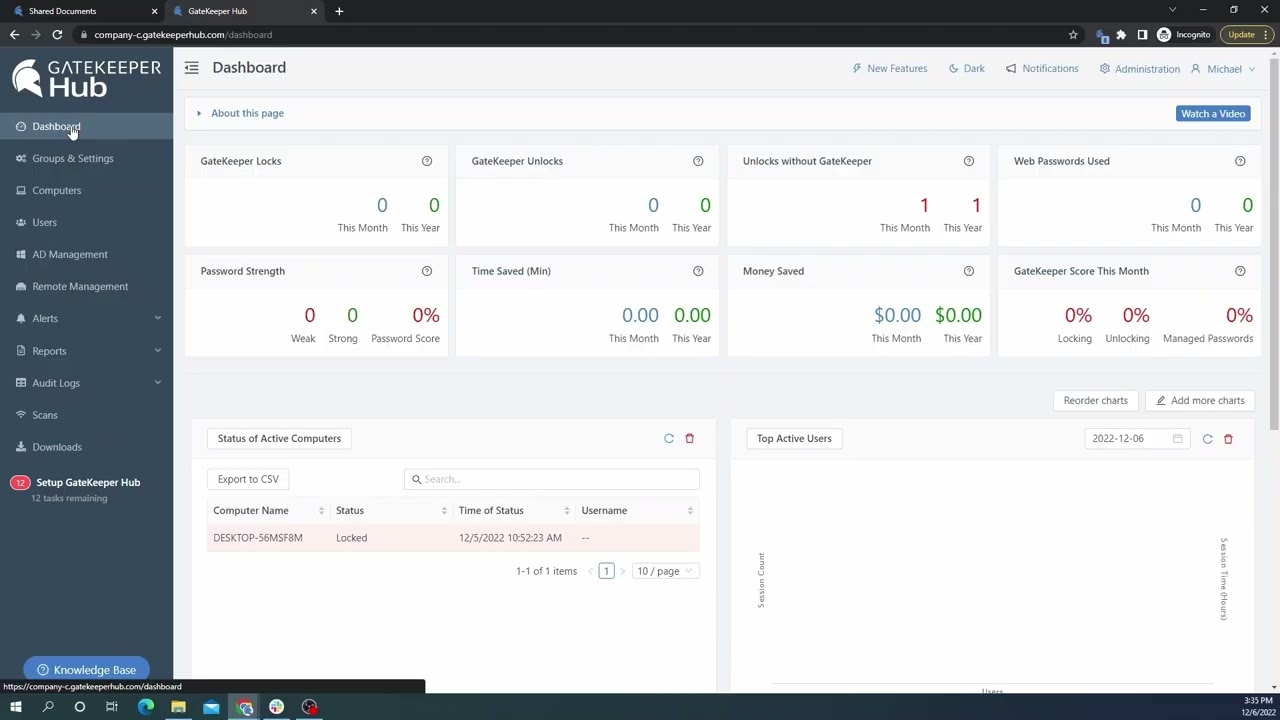Open Time Saved help icon
Screen dimensions: 1280x720
tap(698, 271)
